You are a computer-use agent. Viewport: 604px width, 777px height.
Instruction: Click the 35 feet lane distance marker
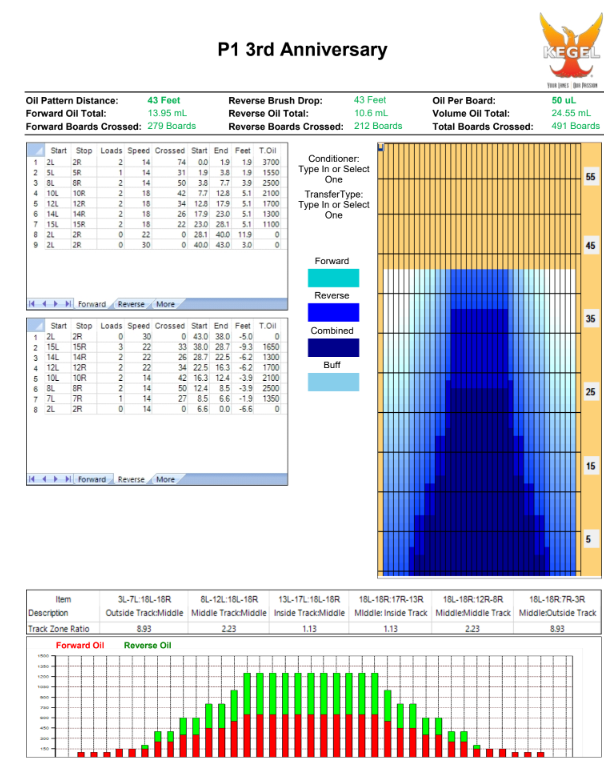pyautogui.click(x=590, y=318)
